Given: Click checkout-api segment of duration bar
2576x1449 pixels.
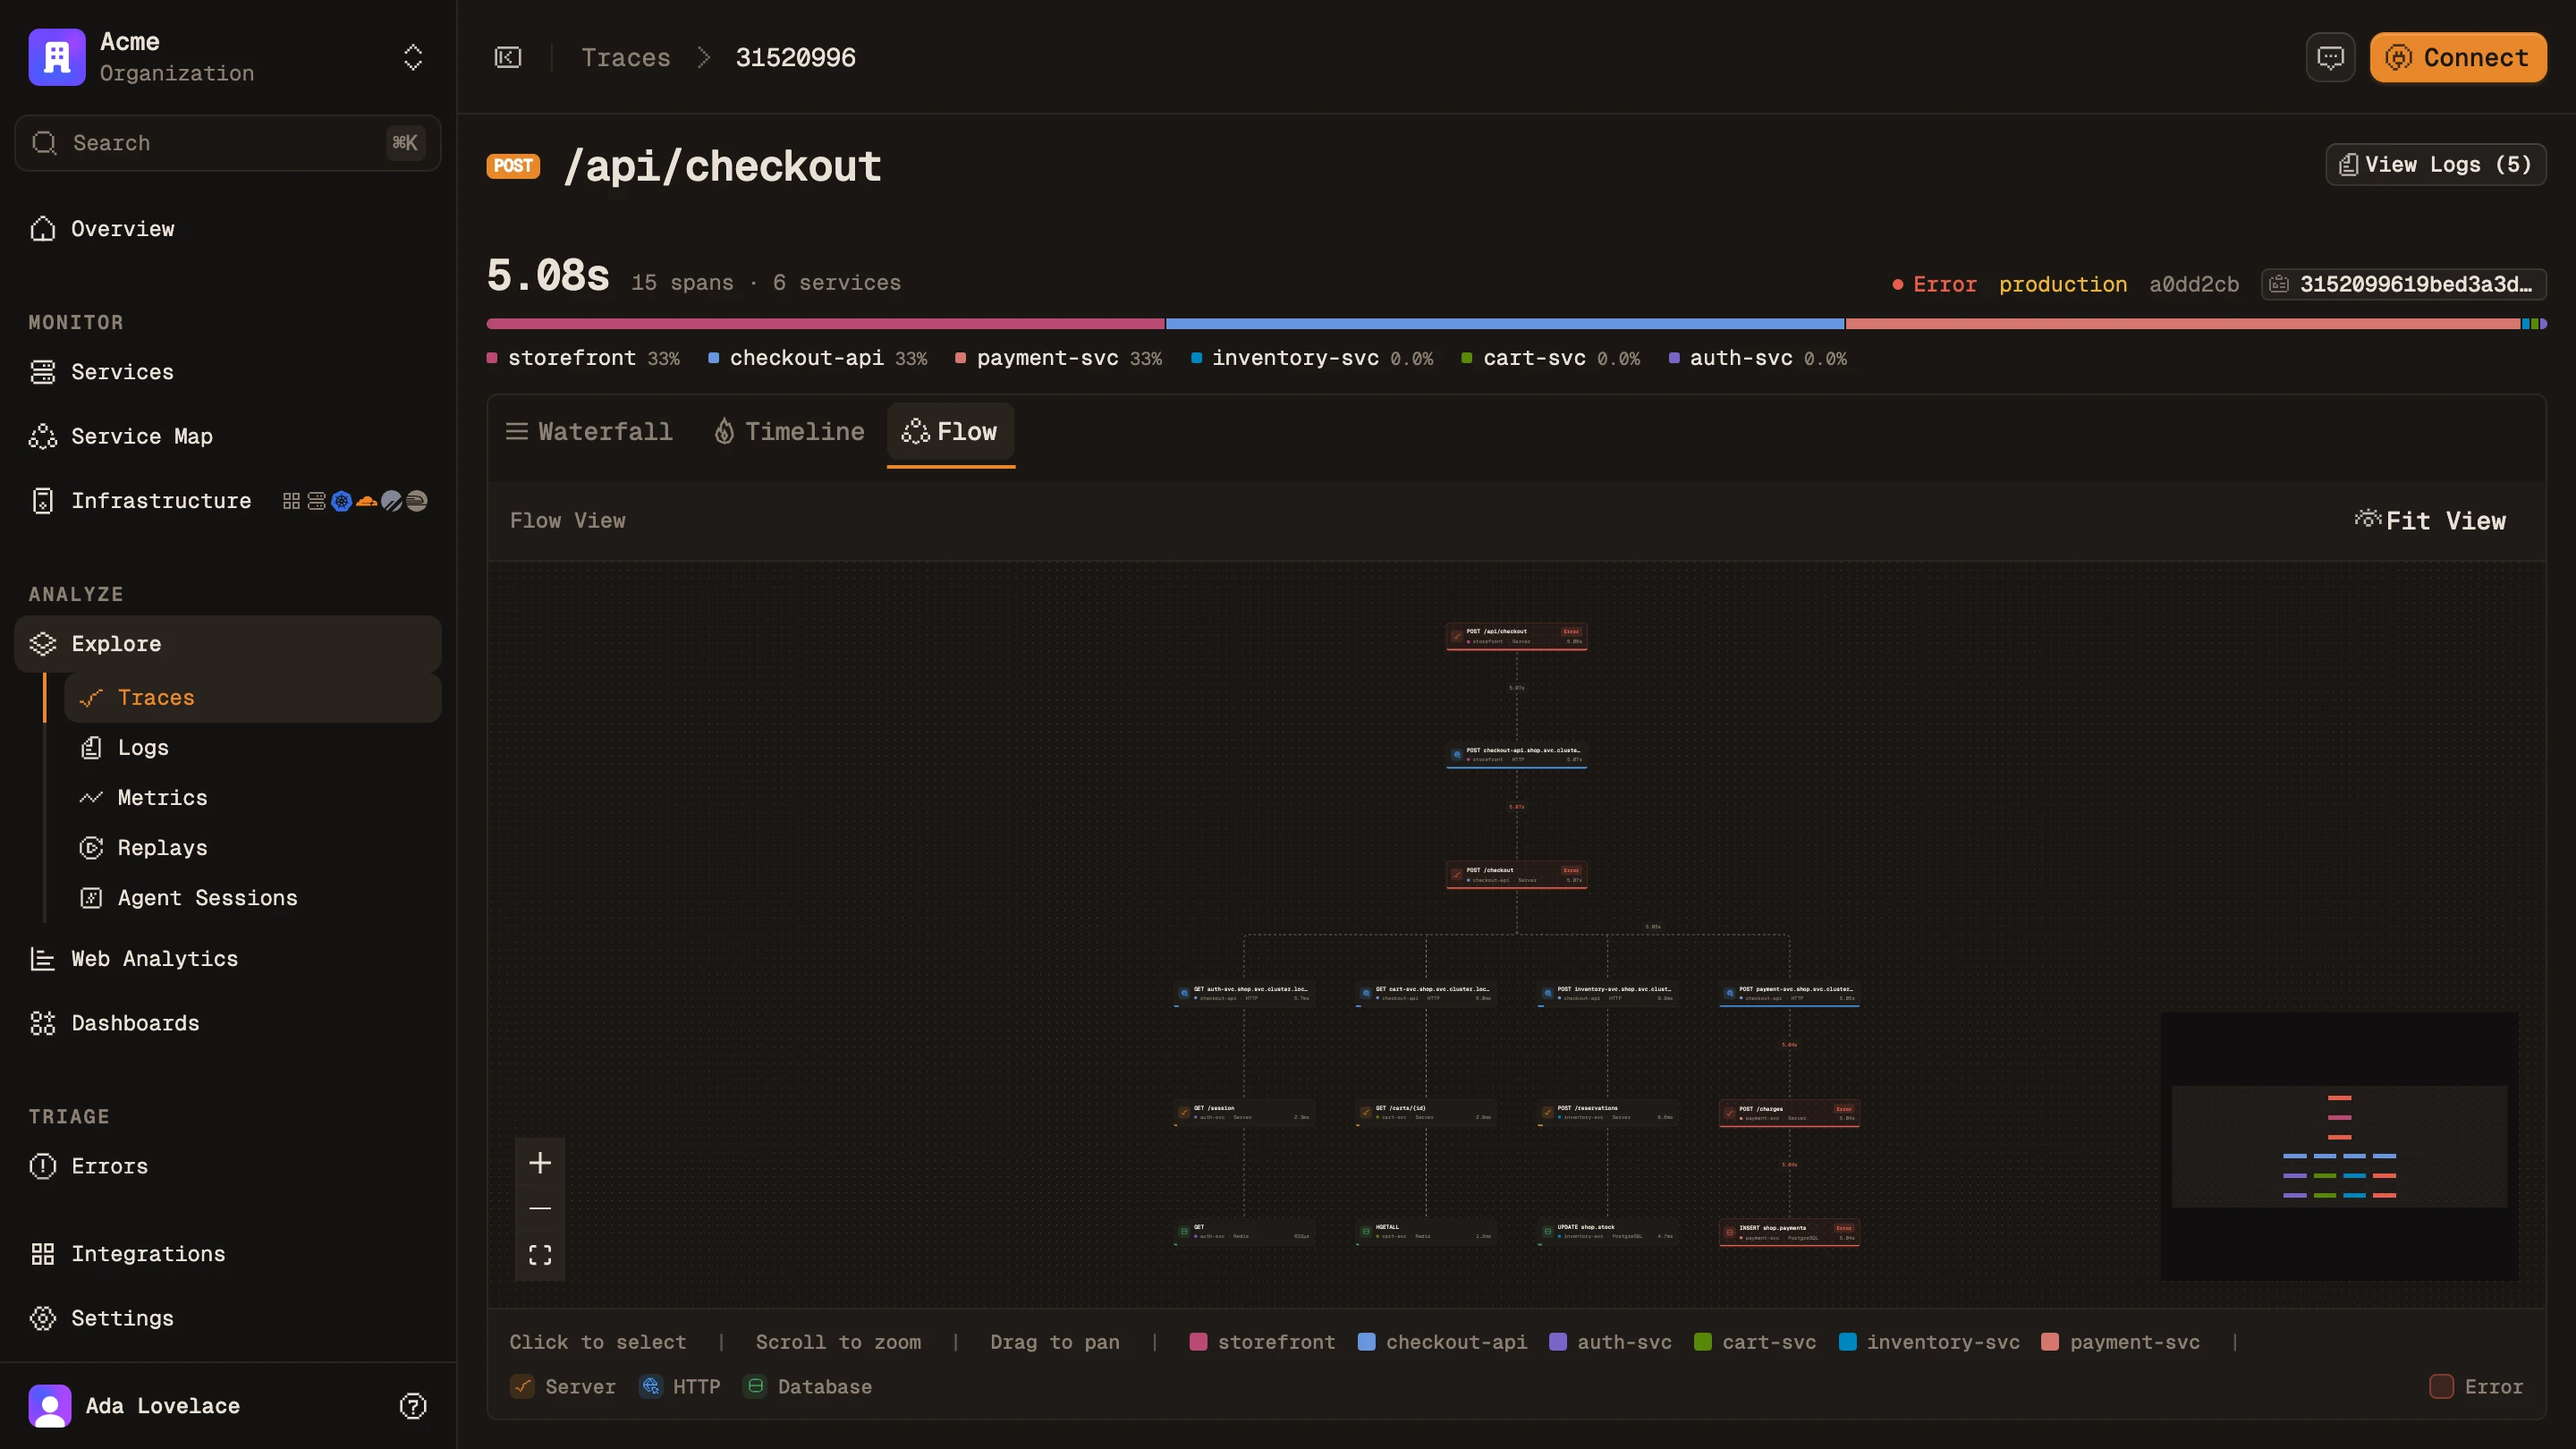Looking at the screenshot, I should point(1505,324).
